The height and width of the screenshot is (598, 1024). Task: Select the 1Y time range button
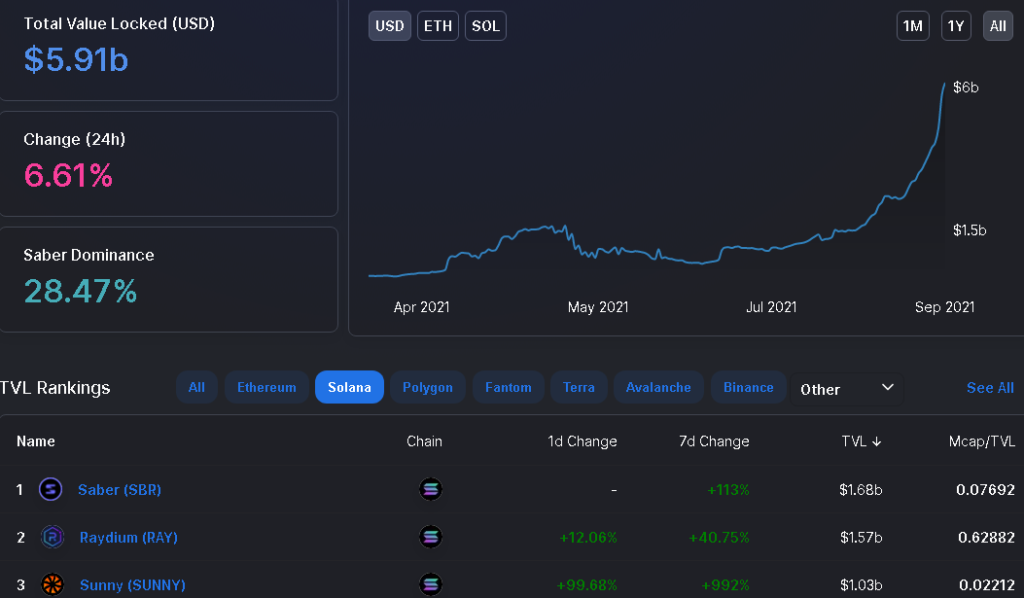tap(956, 26)
